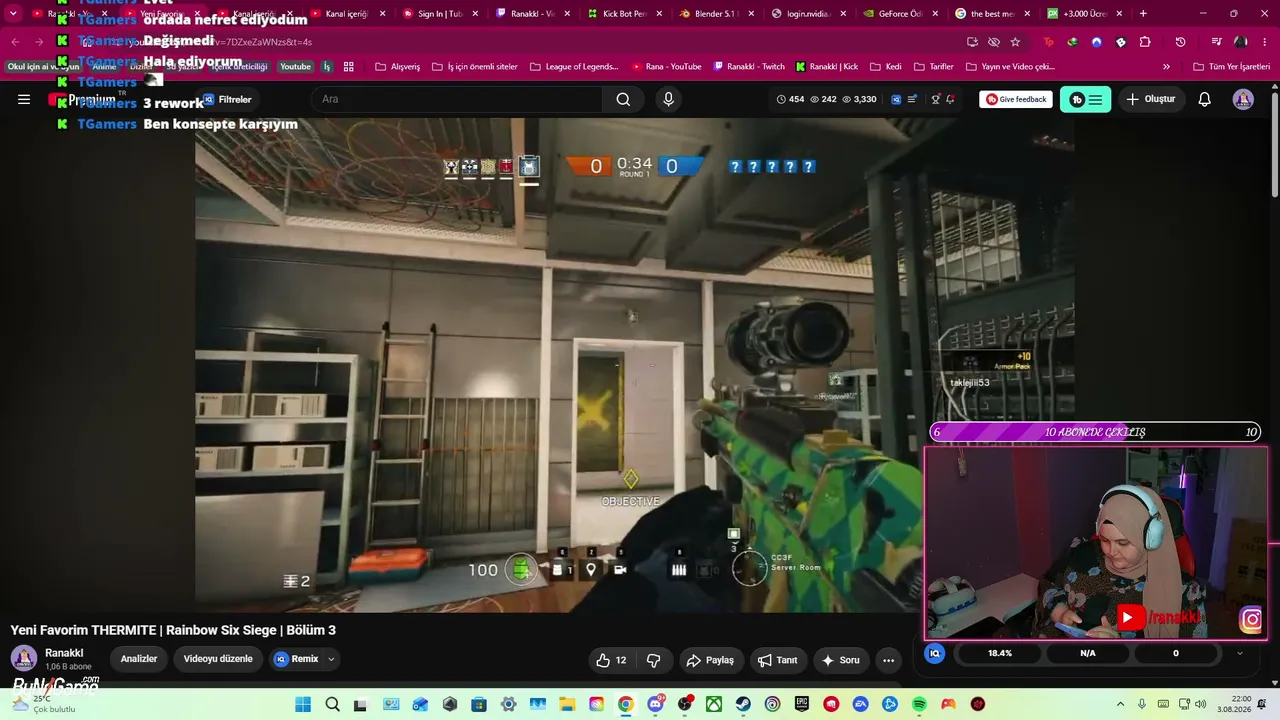Toggle the crossed-eye tracking protection icon
The width and height of the screenshot is (1280, 720).
tap(993, 42)
